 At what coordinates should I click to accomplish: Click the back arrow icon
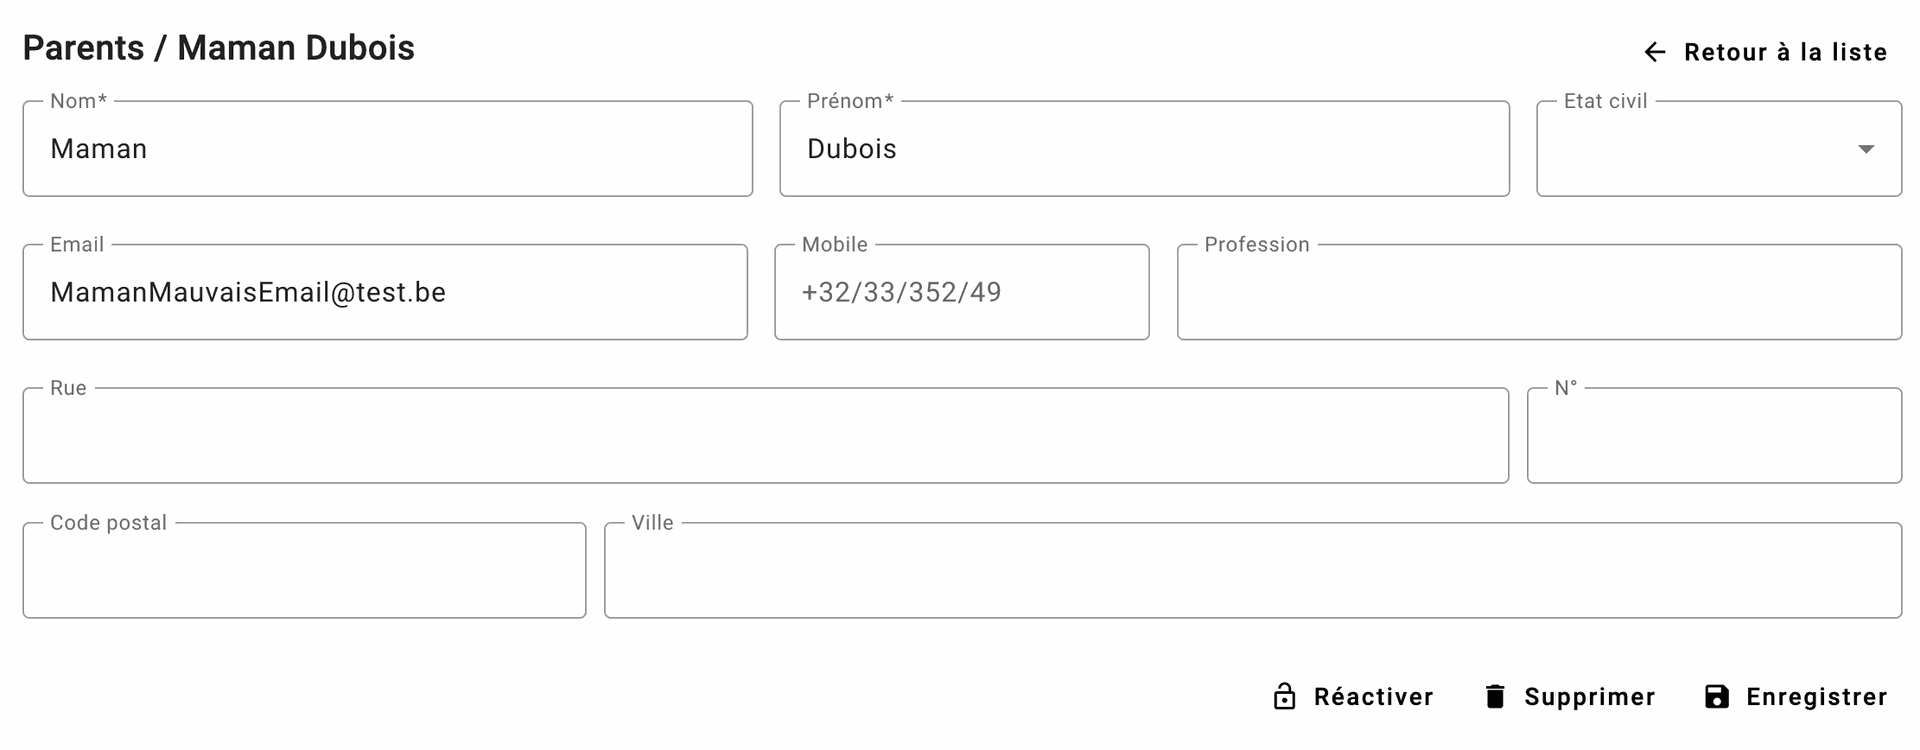coord(1655,52)
